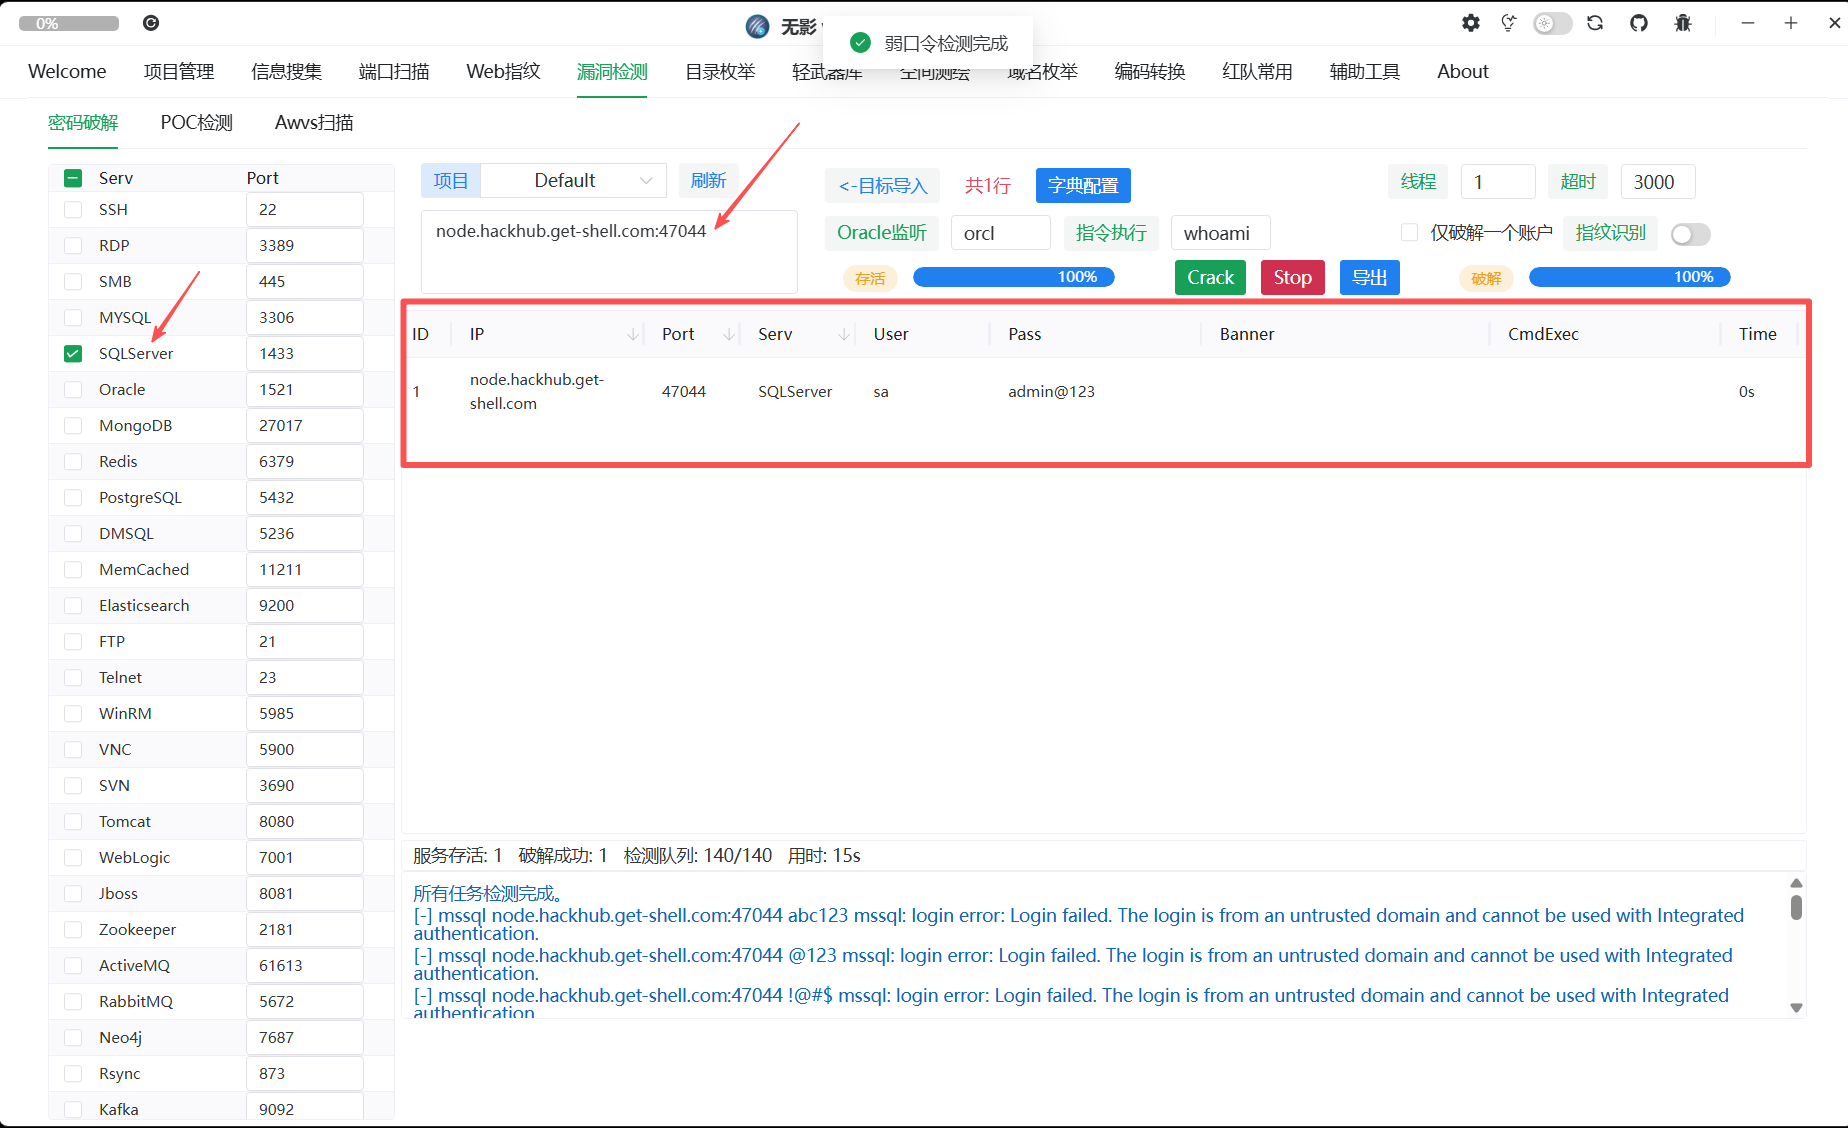Open the GitHub icon in titlebar

tap(1639, 22)
